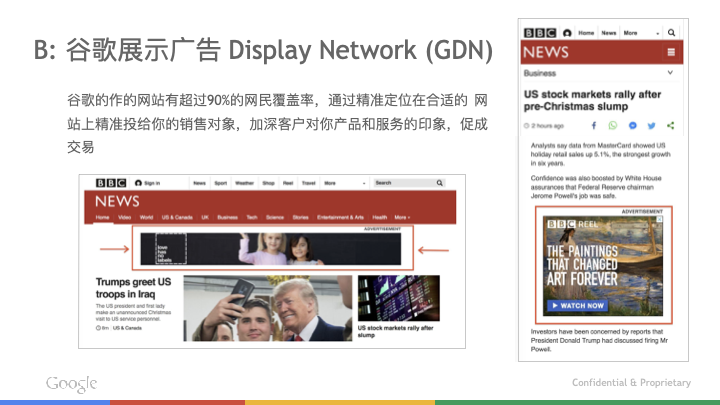The height and width of the screenshot is (405, 720).
Task: Click '2 hours ago' timestamp text
Action: click(547, 126)
